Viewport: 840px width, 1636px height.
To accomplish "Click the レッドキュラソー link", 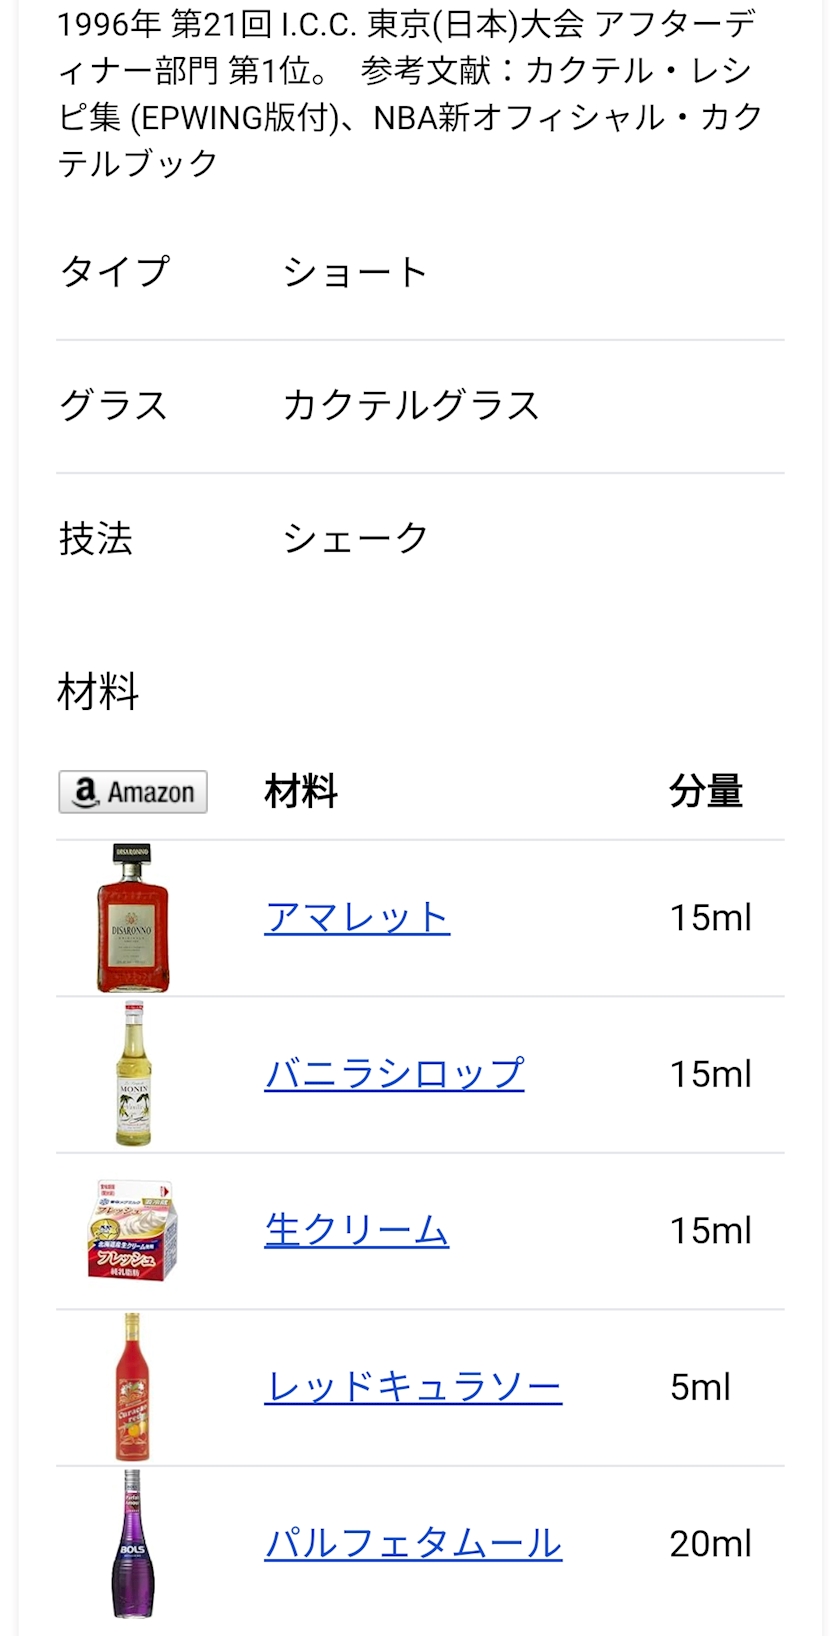I will pos(413,1387).
